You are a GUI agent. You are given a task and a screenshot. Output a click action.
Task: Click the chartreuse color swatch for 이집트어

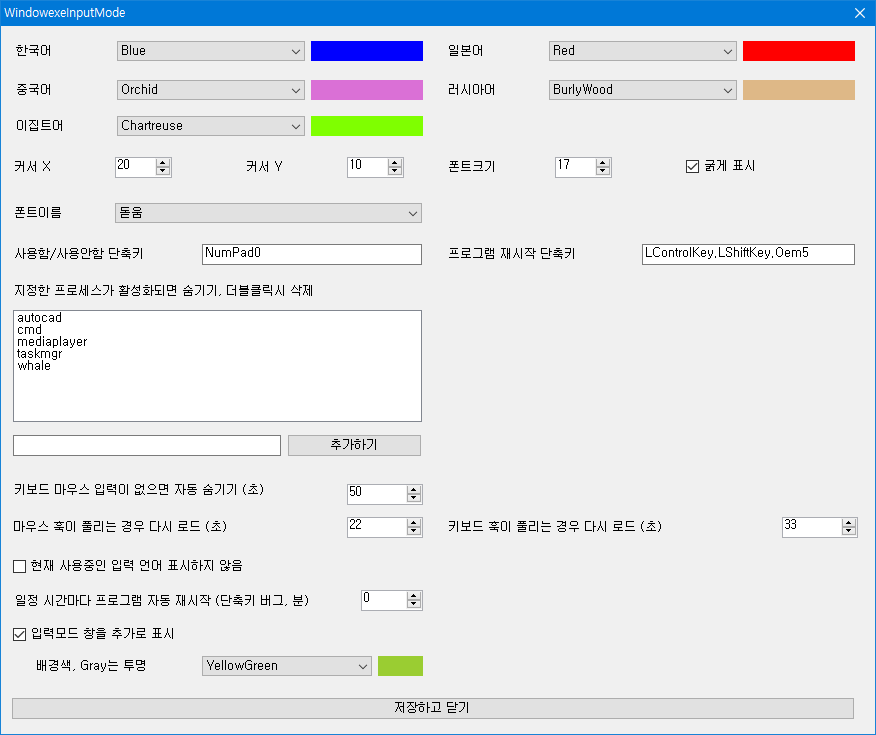pos(366,126)
